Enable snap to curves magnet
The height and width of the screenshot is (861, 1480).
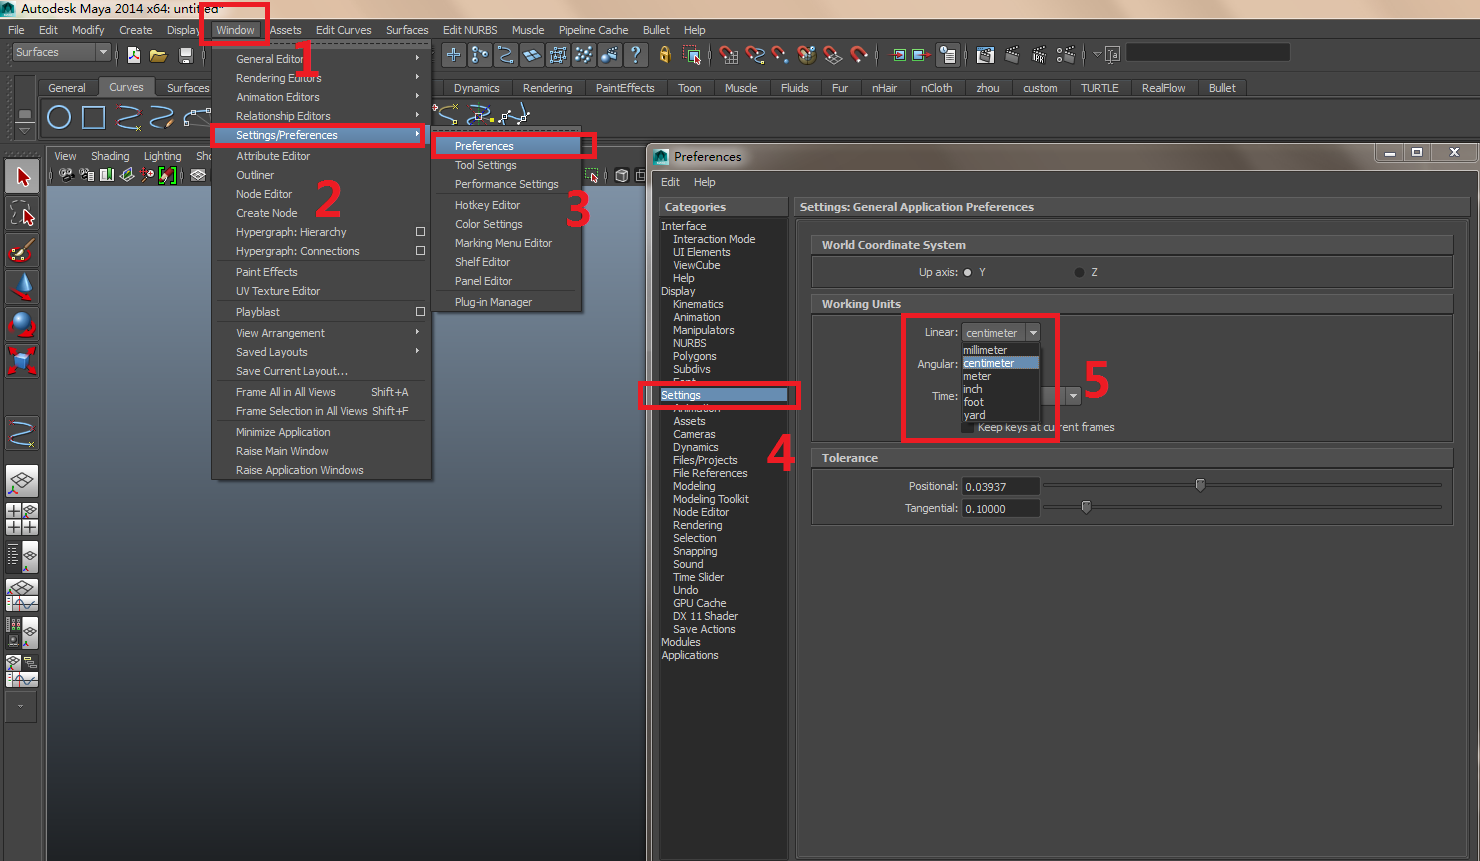[x=756, y=54]
